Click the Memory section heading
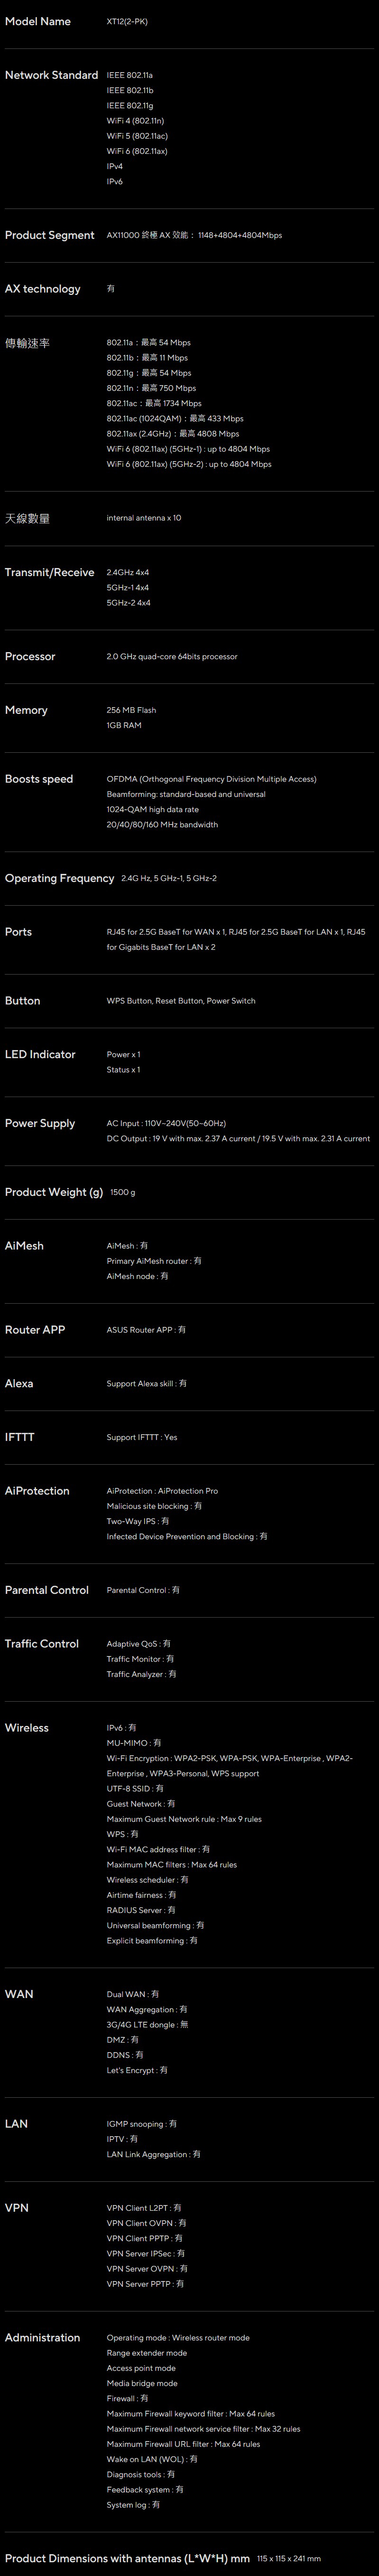 [x=26, y=710]
